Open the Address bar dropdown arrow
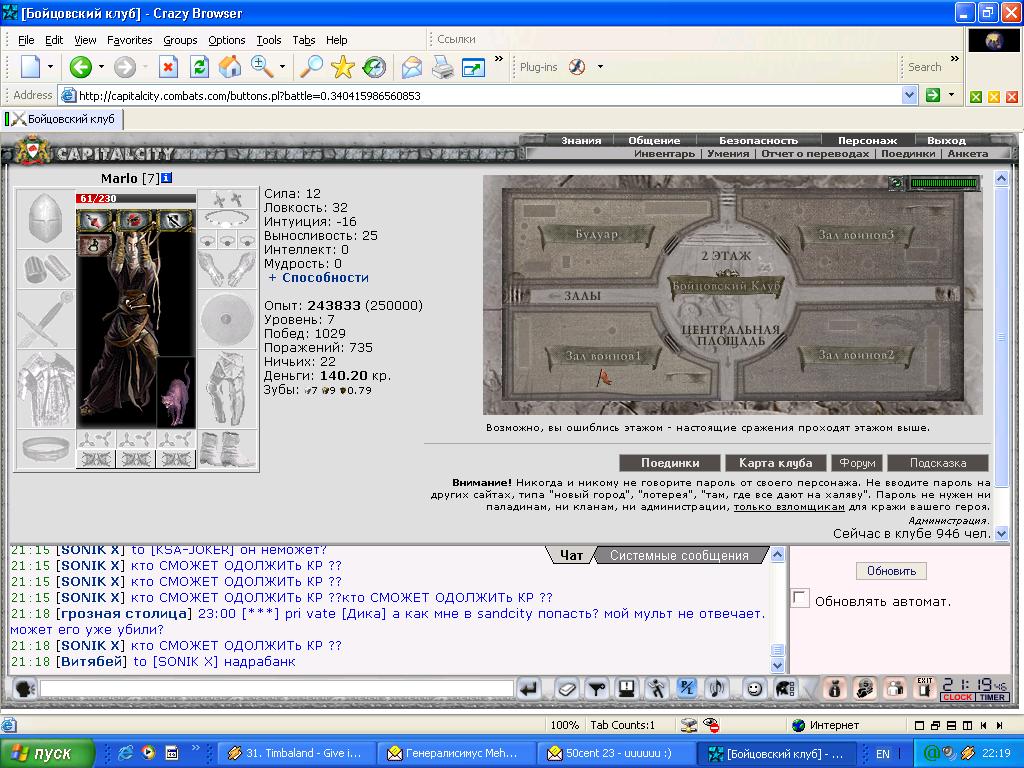This screenshot has height=768, width=1024. [x=909, y=95]
